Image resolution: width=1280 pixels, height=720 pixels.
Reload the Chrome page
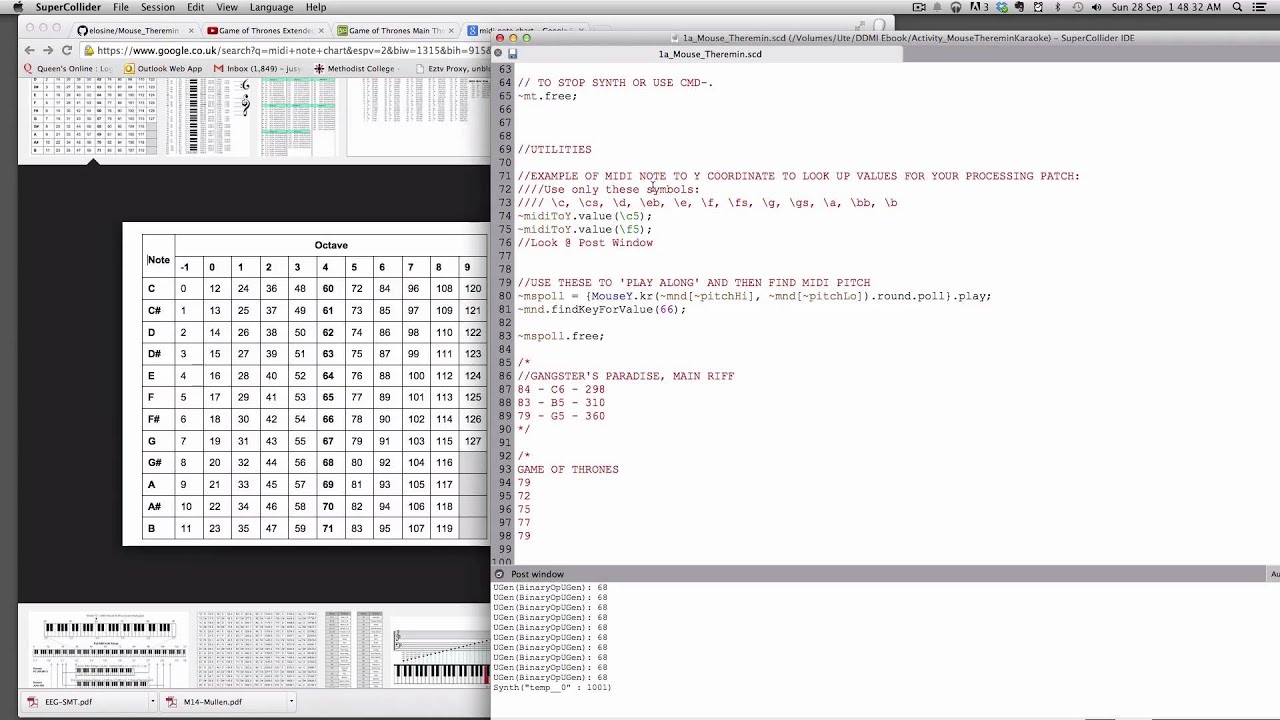tap(67, 50)
